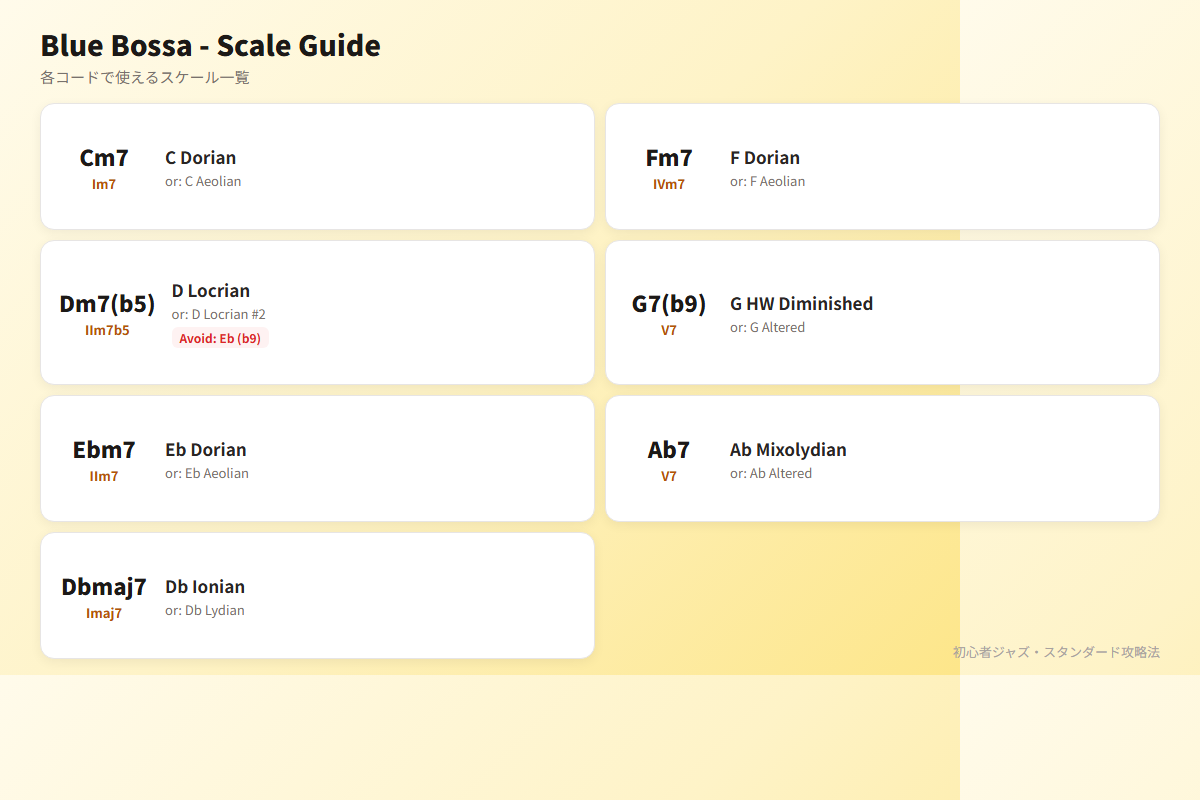1200x800 pixels.
Task: Select the Ab Mixolydian scale label
Action: click(788, 450)
